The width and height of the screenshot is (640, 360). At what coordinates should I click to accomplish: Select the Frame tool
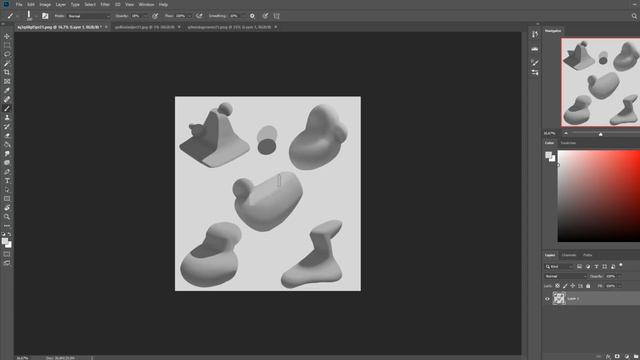(x=7, y=81)
